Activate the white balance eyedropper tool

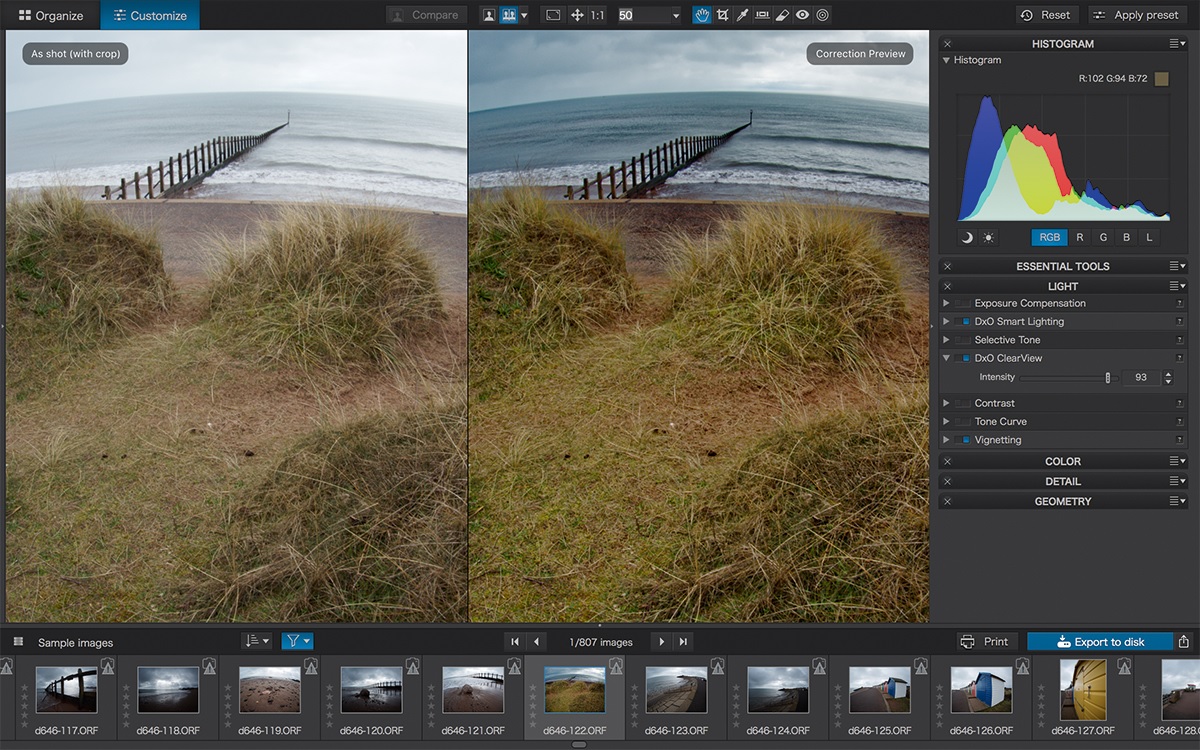point(742,15)
